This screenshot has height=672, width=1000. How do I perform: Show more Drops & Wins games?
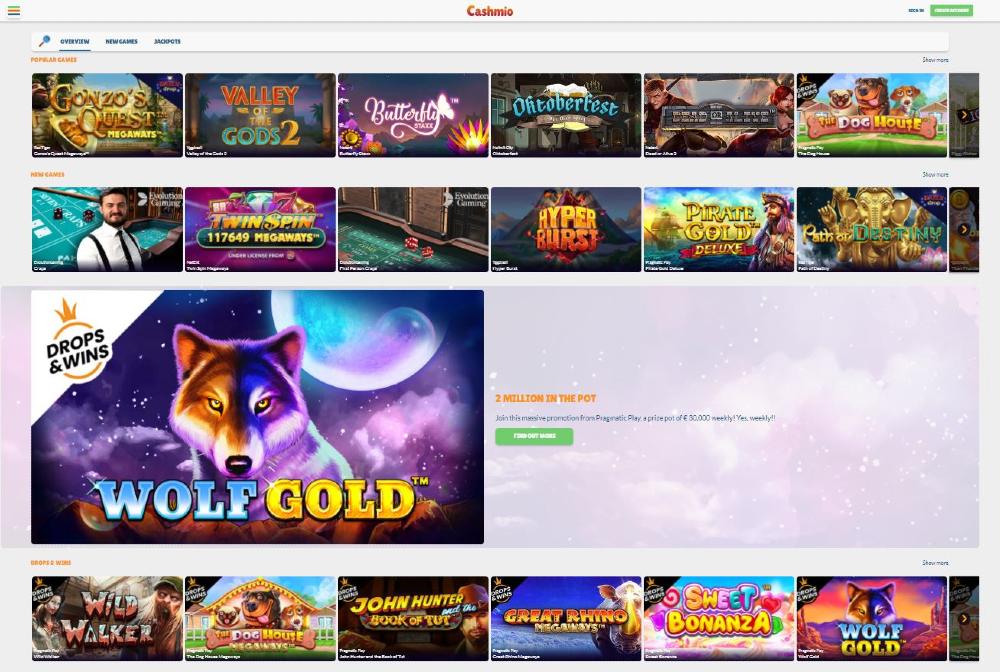[935, 563]
